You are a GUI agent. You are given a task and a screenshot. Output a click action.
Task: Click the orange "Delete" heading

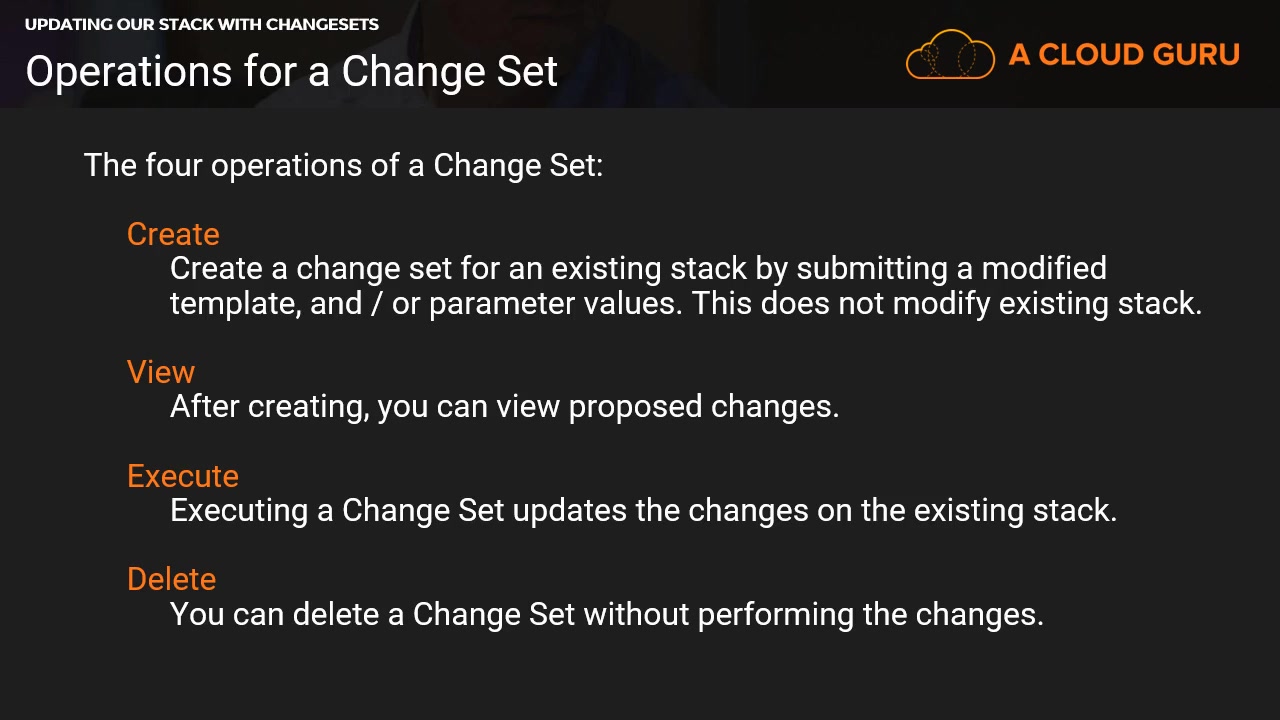[171, 579]
